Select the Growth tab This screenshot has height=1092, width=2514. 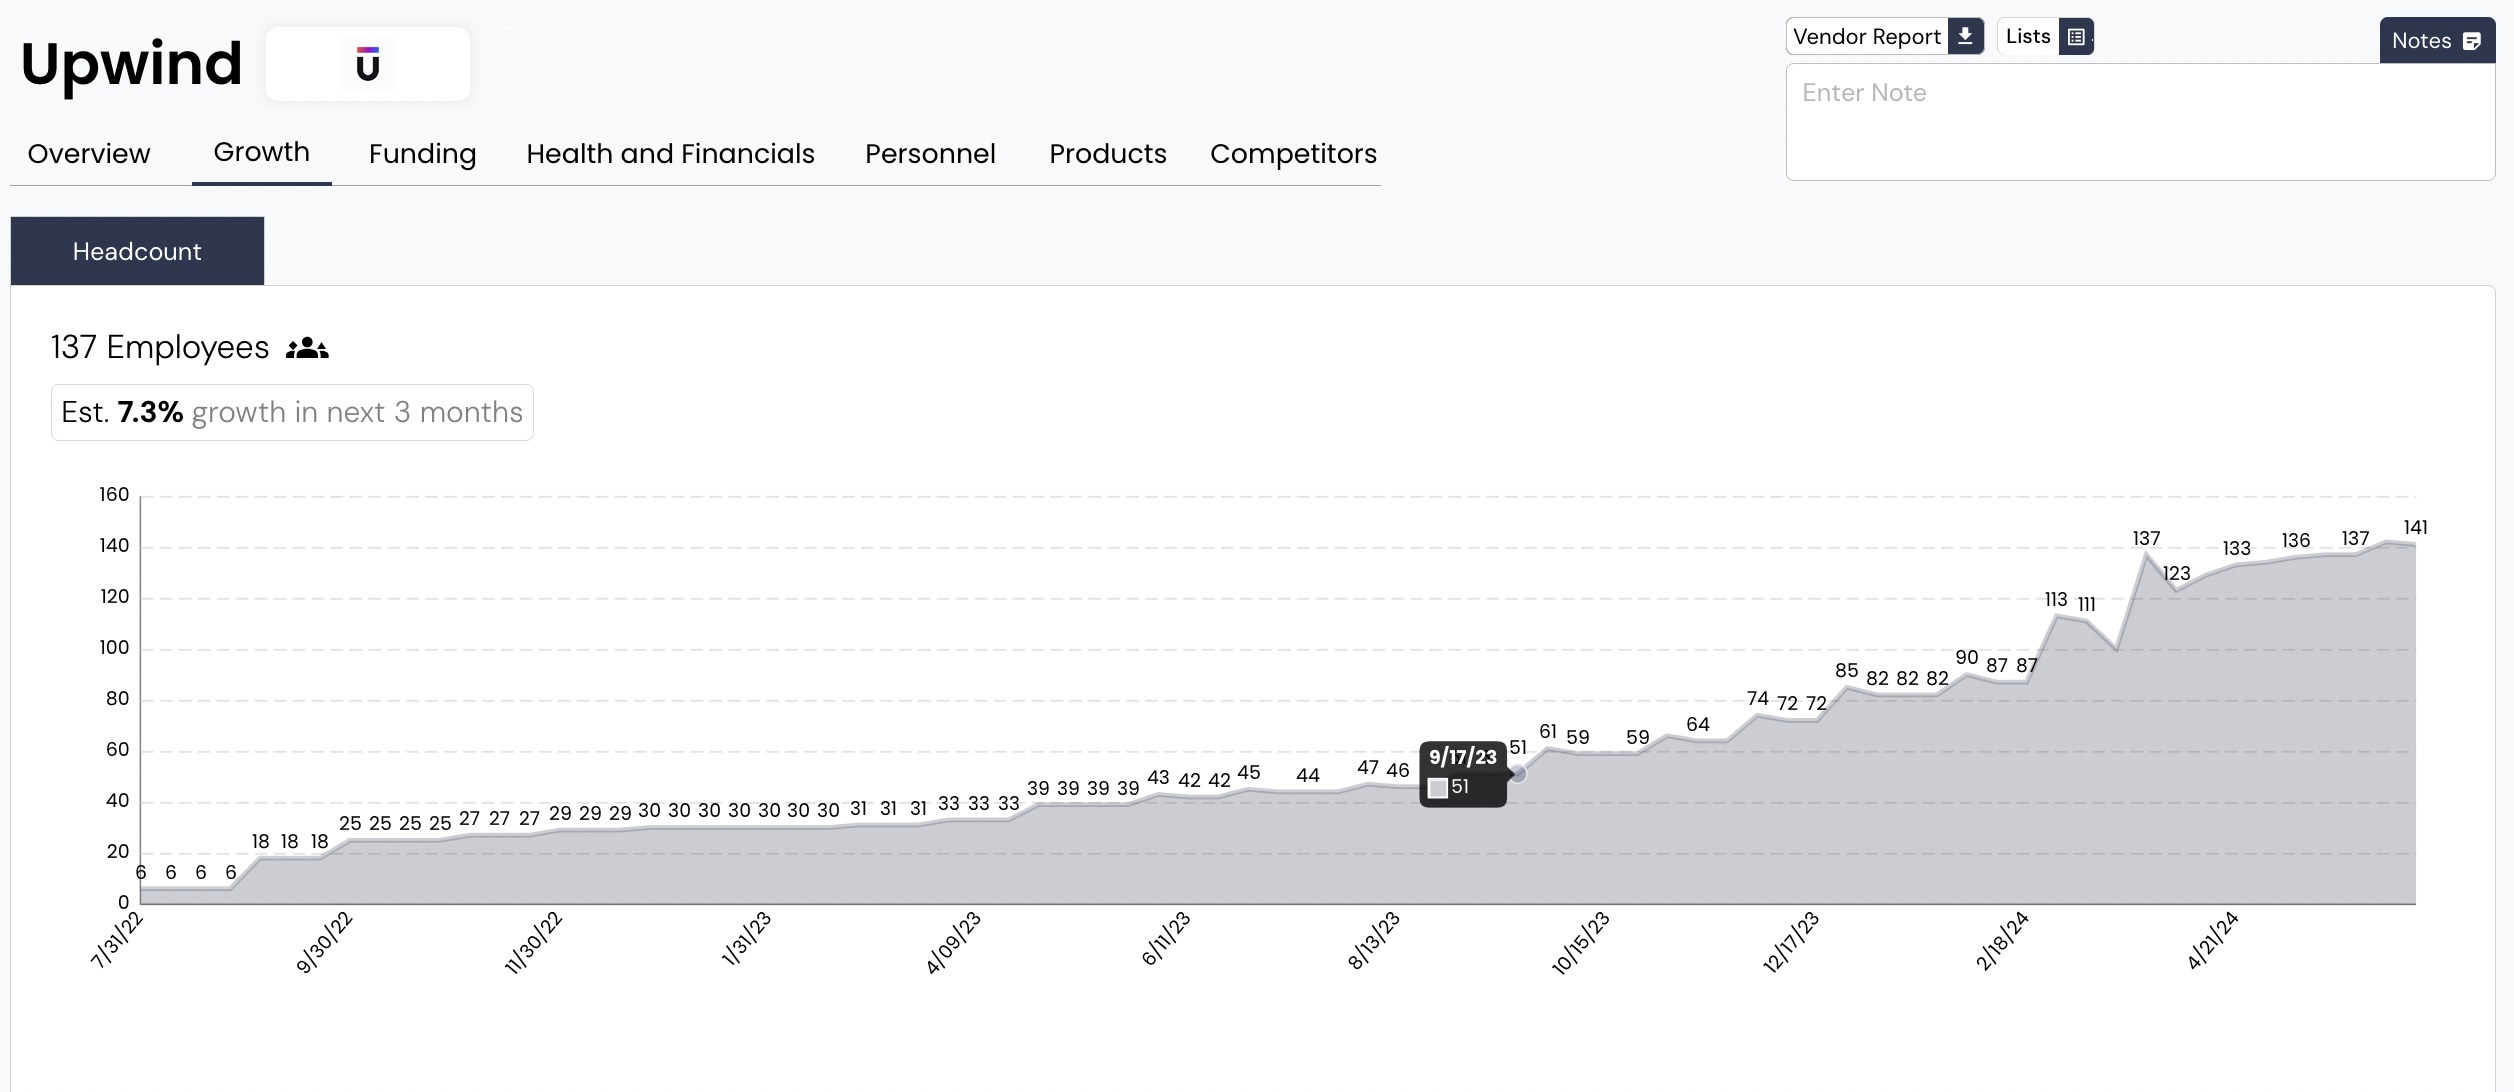point(262,152)
